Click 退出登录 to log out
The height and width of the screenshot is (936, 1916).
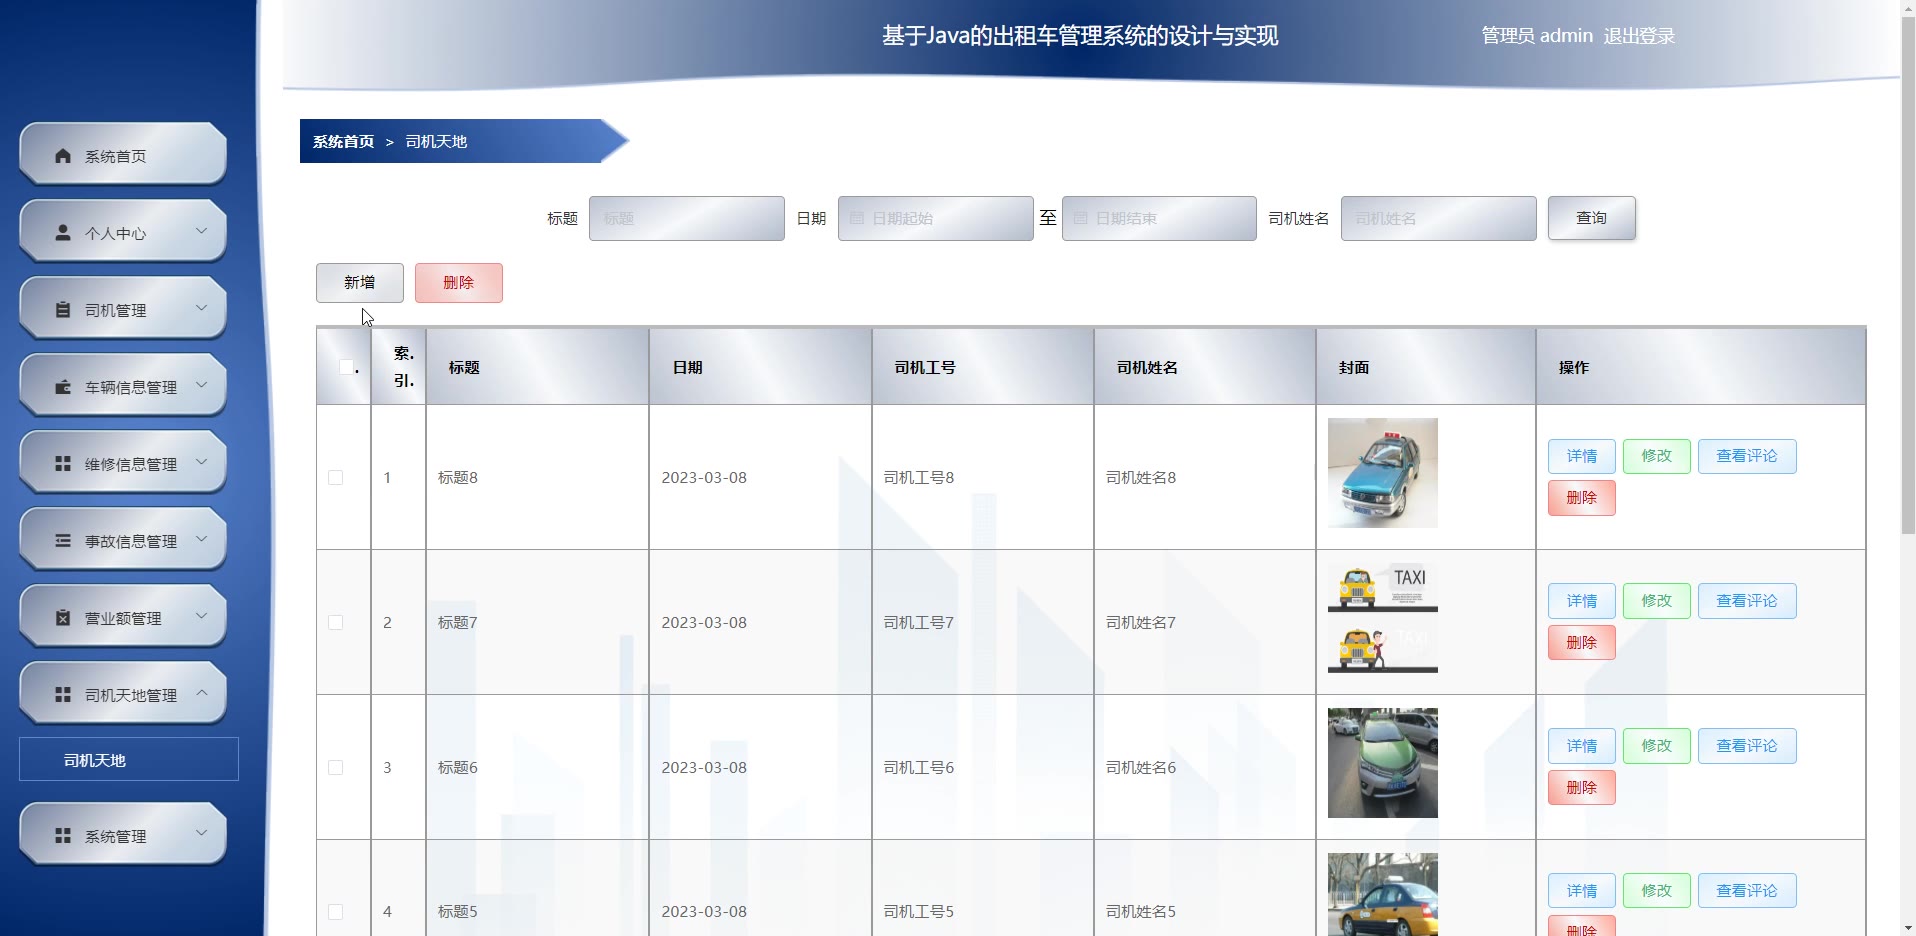1639,36
